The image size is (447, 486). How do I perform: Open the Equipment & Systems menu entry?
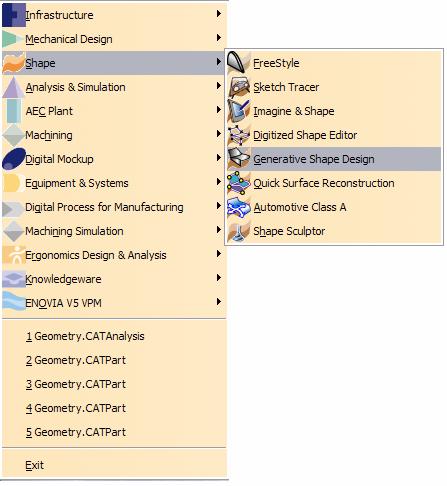(114, 183)
